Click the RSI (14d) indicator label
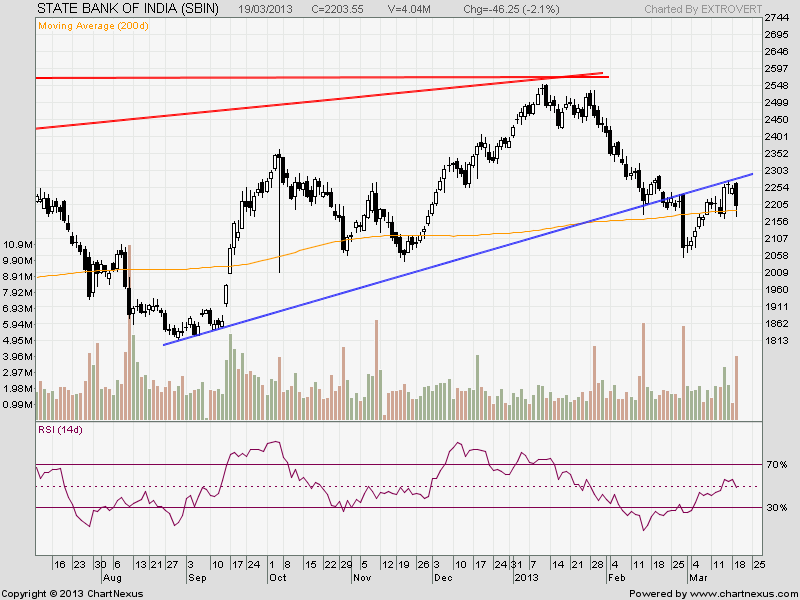This screenshot has height=600, width=800. point(62,430)
